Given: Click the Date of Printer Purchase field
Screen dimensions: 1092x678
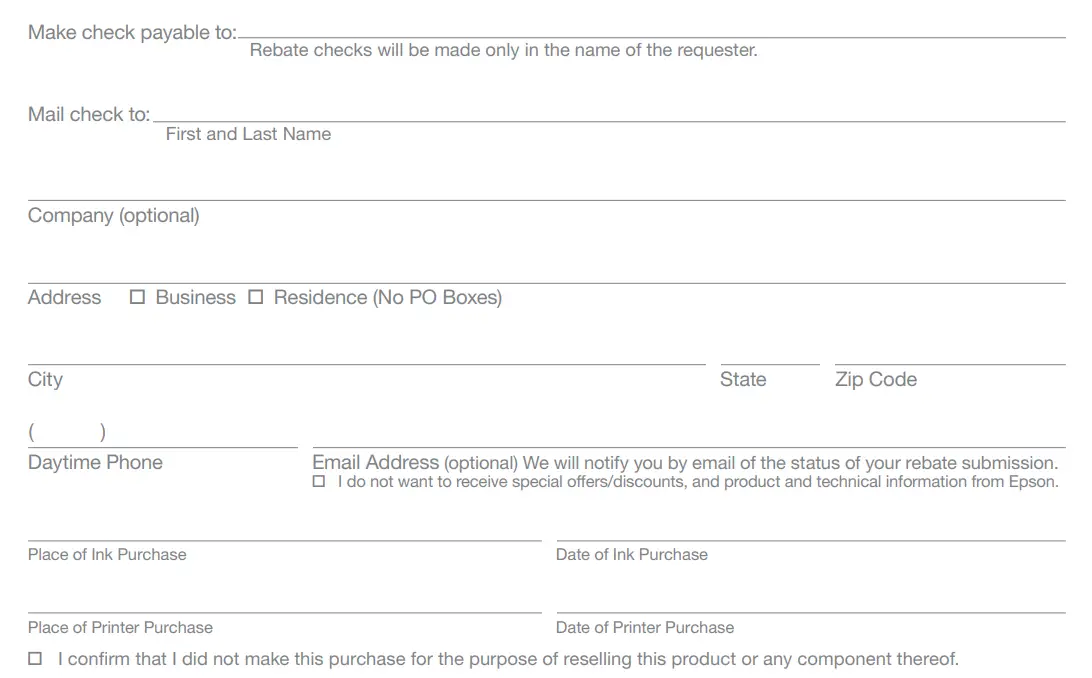Looking at the screenshot, I should (811, 602).
